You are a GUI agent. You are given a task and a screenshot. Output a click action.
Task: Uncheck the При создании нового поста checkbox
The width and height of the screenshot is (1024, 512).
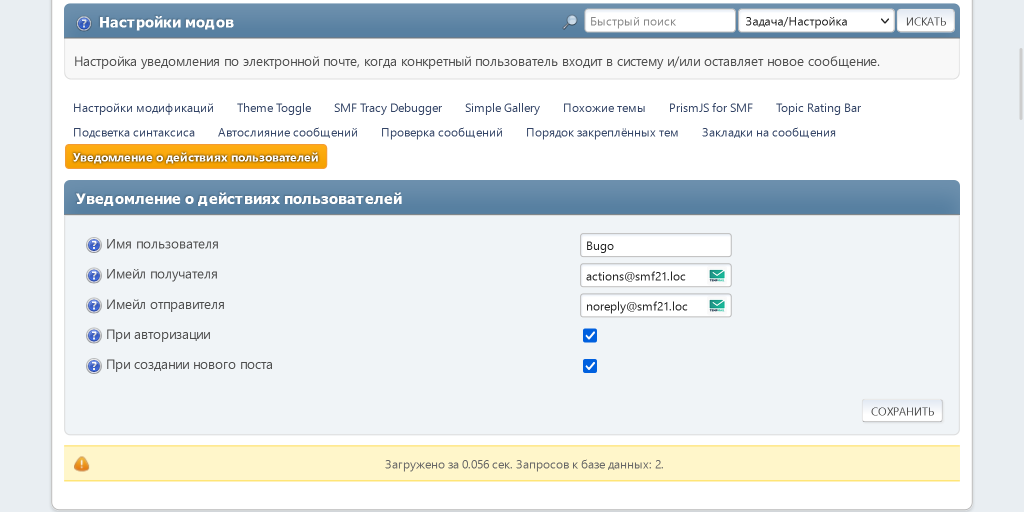click(590, 366)
